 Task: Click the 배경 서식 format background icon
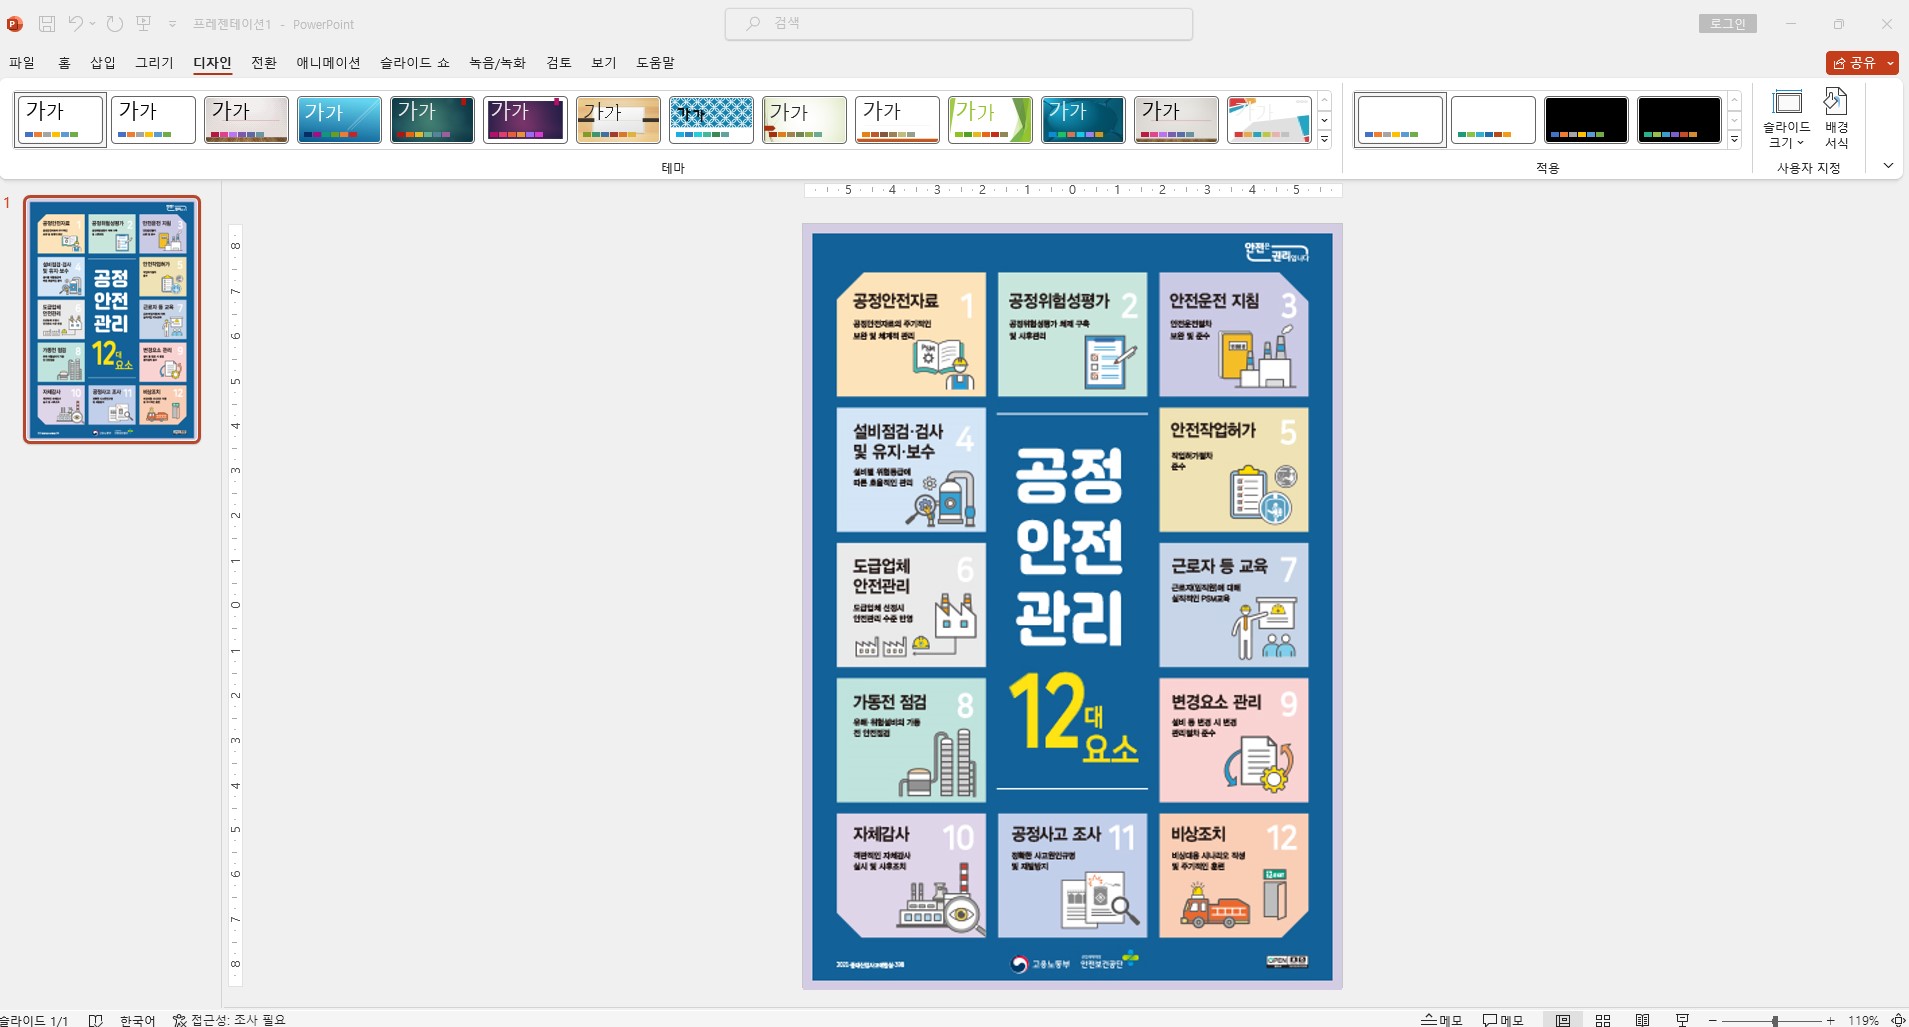pos(1836,119)
